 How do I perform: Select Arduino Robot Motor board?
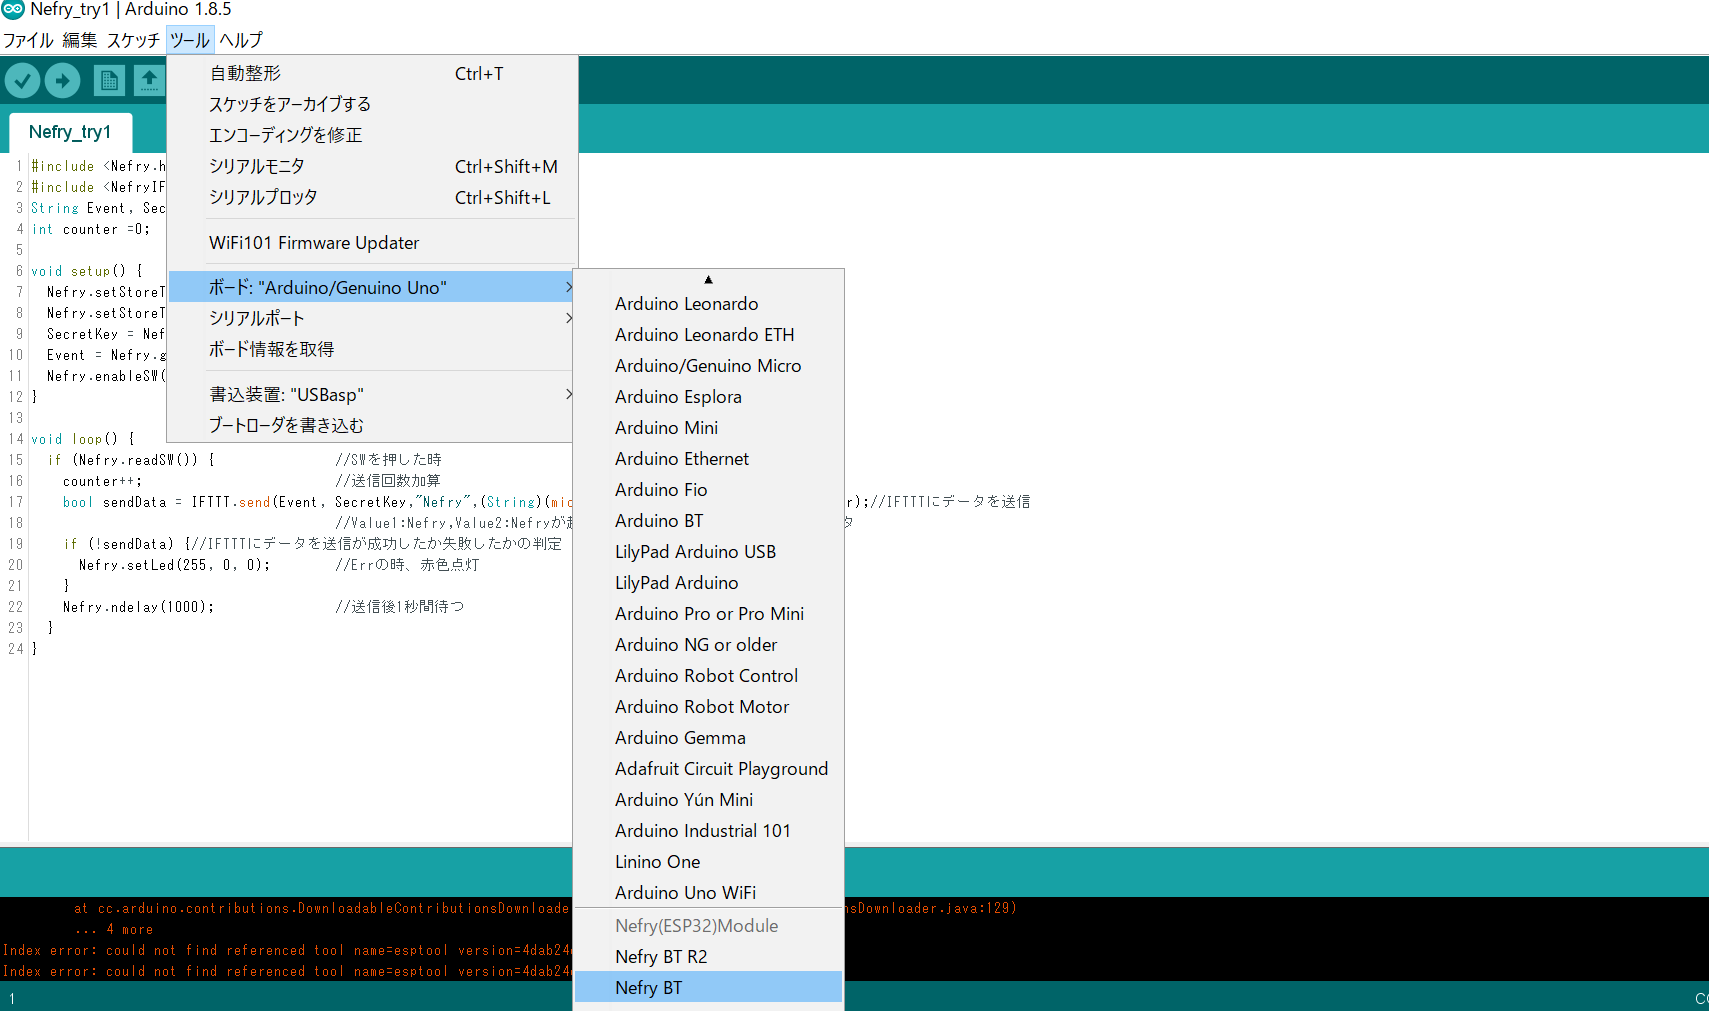[x=708, y=707]
